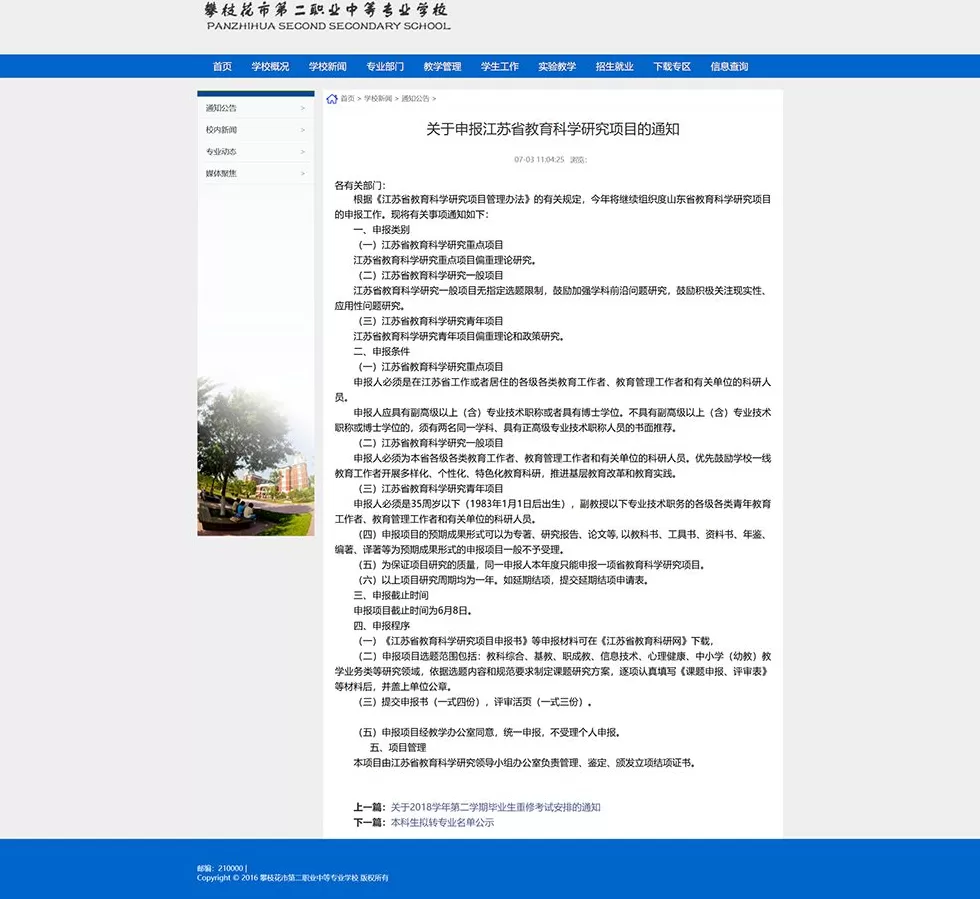Click the article title 关于申报江苏省教育科学研究项目的通知

[x=552, y=129]
